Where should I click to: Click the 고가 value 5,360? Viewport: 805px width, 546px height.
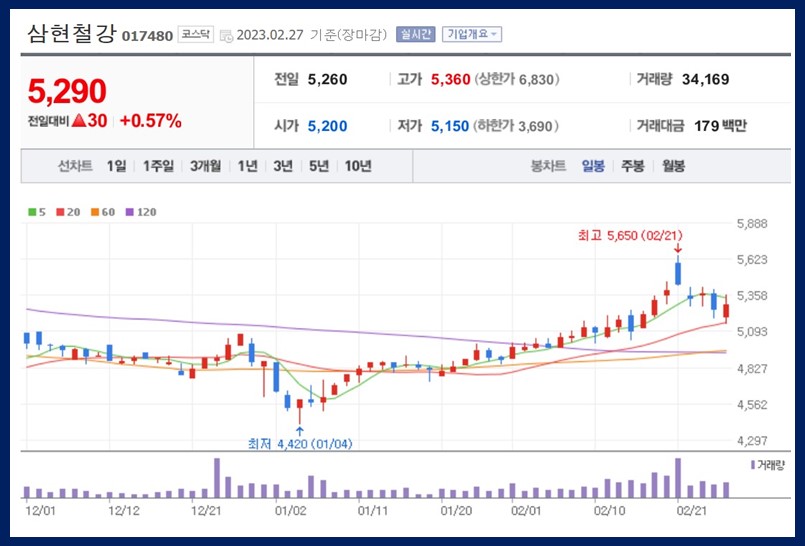tap(450, 80)
